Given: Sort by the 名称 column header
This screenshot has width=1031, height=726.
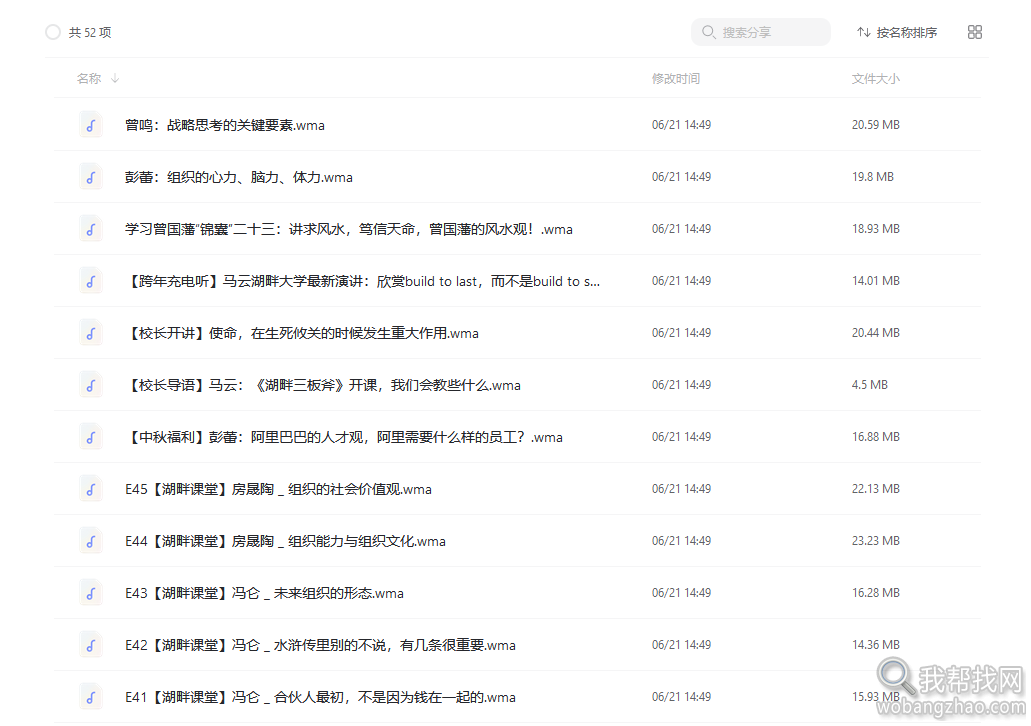Looking at the screenshot, I should tap(89, 79).
